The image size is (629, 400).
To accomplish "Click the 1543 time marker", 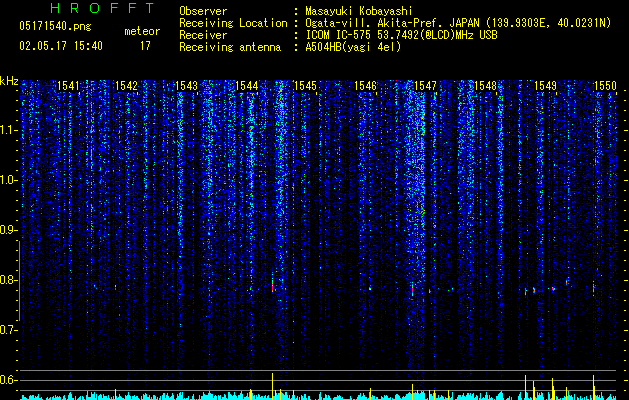I will click(x=187, y=86).
